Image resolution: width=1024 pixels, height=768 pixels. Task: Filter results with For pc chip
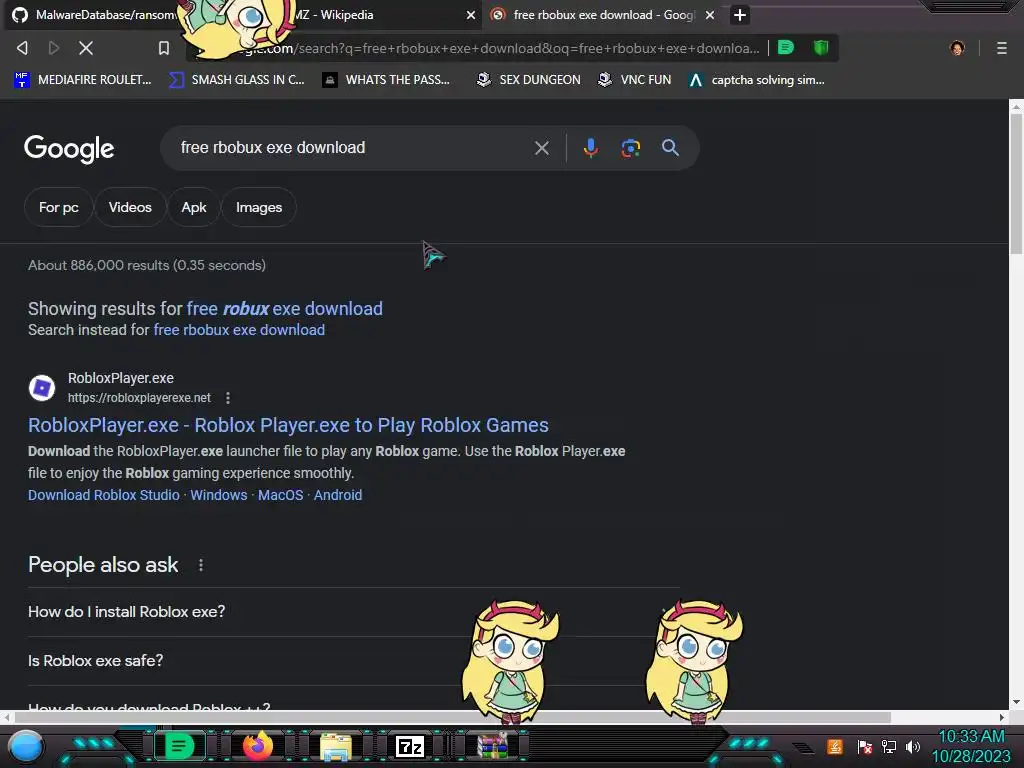coord(58,208)
